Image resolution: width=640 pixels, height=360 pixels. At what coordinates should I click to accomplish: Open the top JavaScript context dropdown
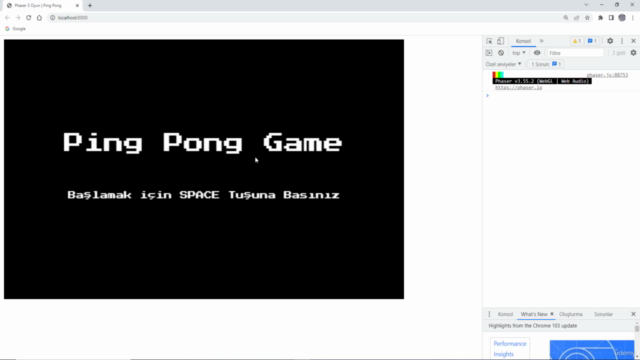[519, 53]
